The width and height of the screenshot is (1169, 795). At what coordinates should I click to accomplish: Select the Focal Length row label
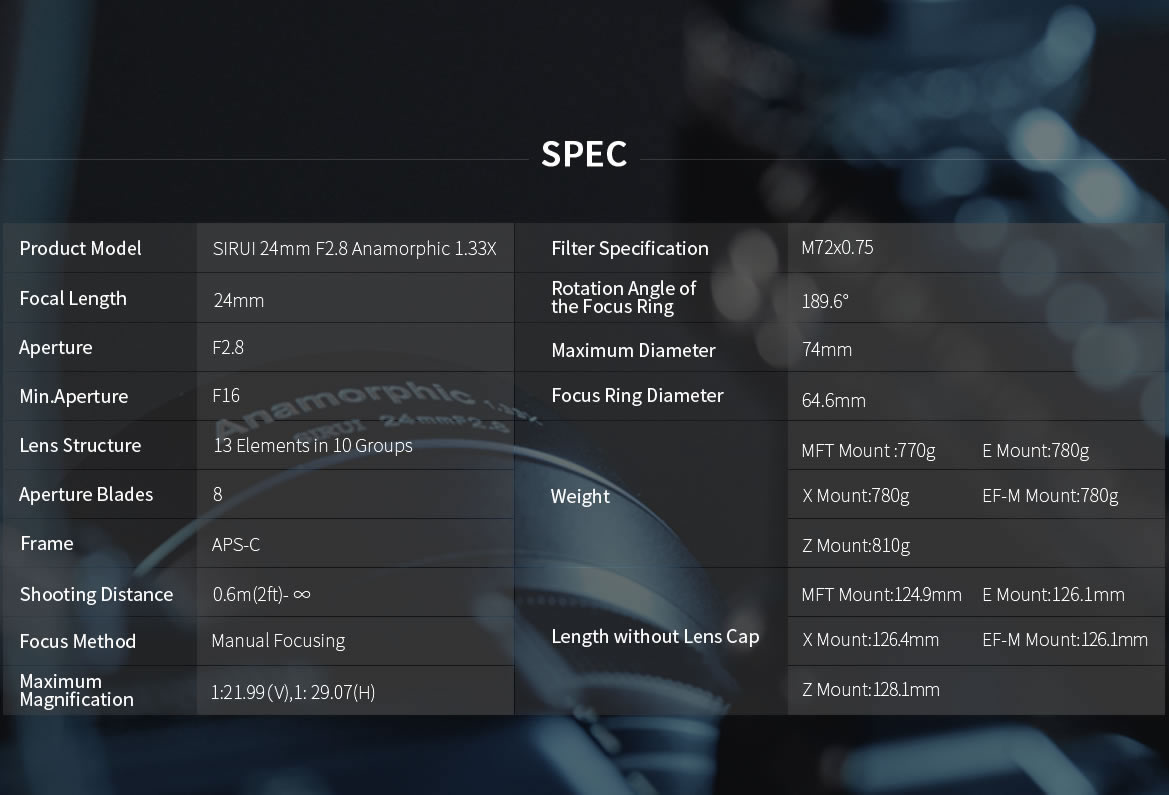click(73, 298)
